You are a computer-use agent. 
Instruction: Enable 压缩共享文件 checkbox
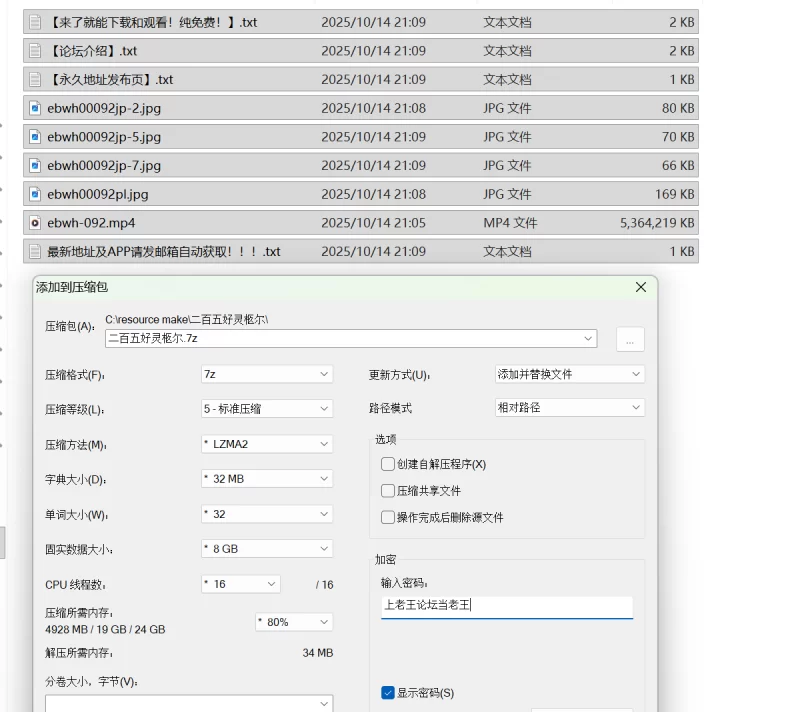(388, 491)
